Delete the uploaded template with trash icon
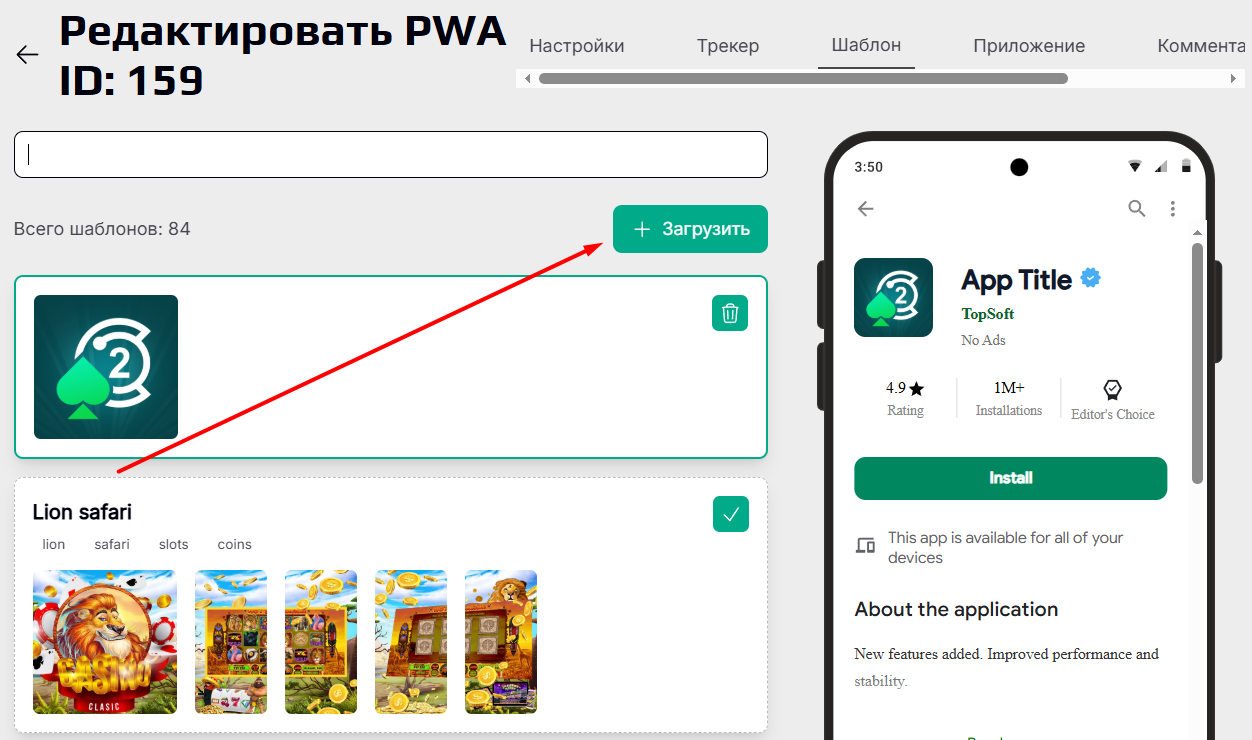The width and height of the screenshot is (1252, 740). [730, 313]
